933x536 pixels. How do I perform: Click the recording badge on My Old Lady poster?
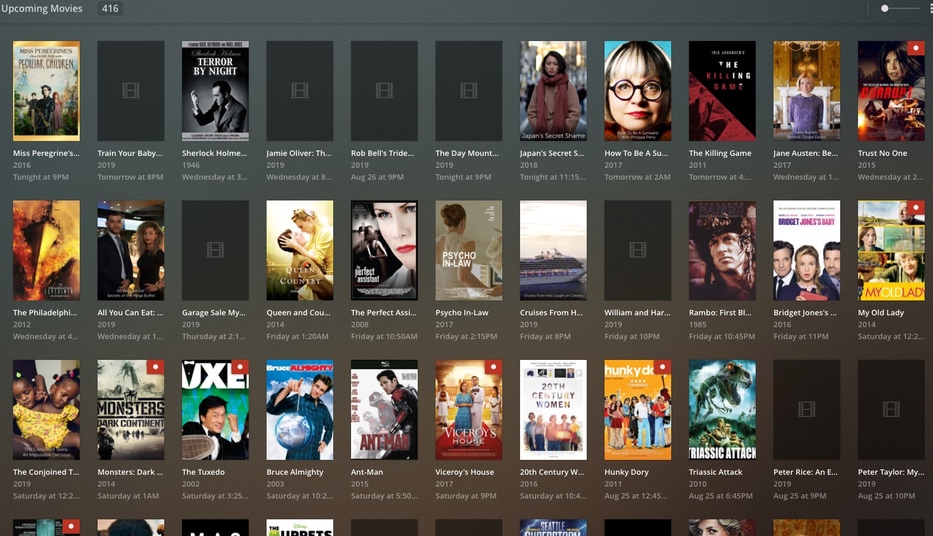916,208
